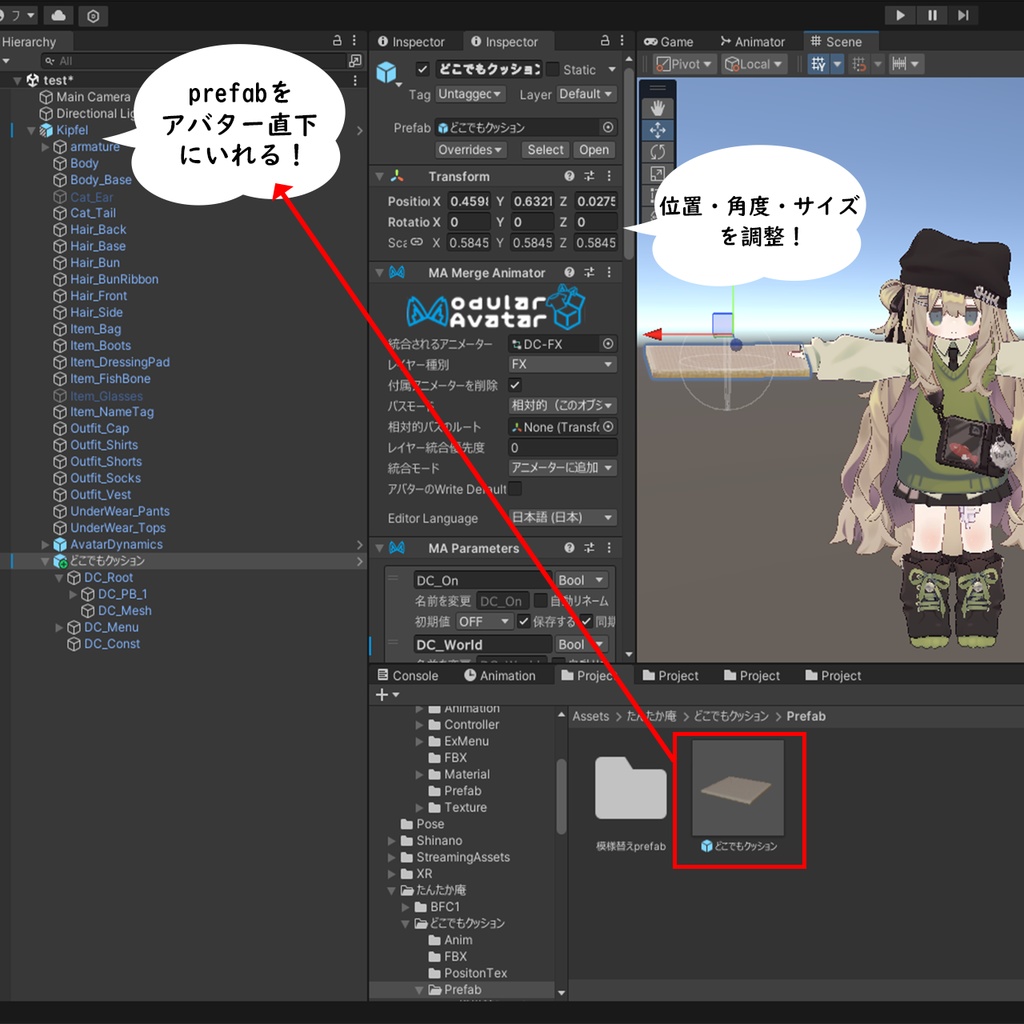Switch to the Console tab
Screen dimensions: 1024x1024
pos(407,675)
